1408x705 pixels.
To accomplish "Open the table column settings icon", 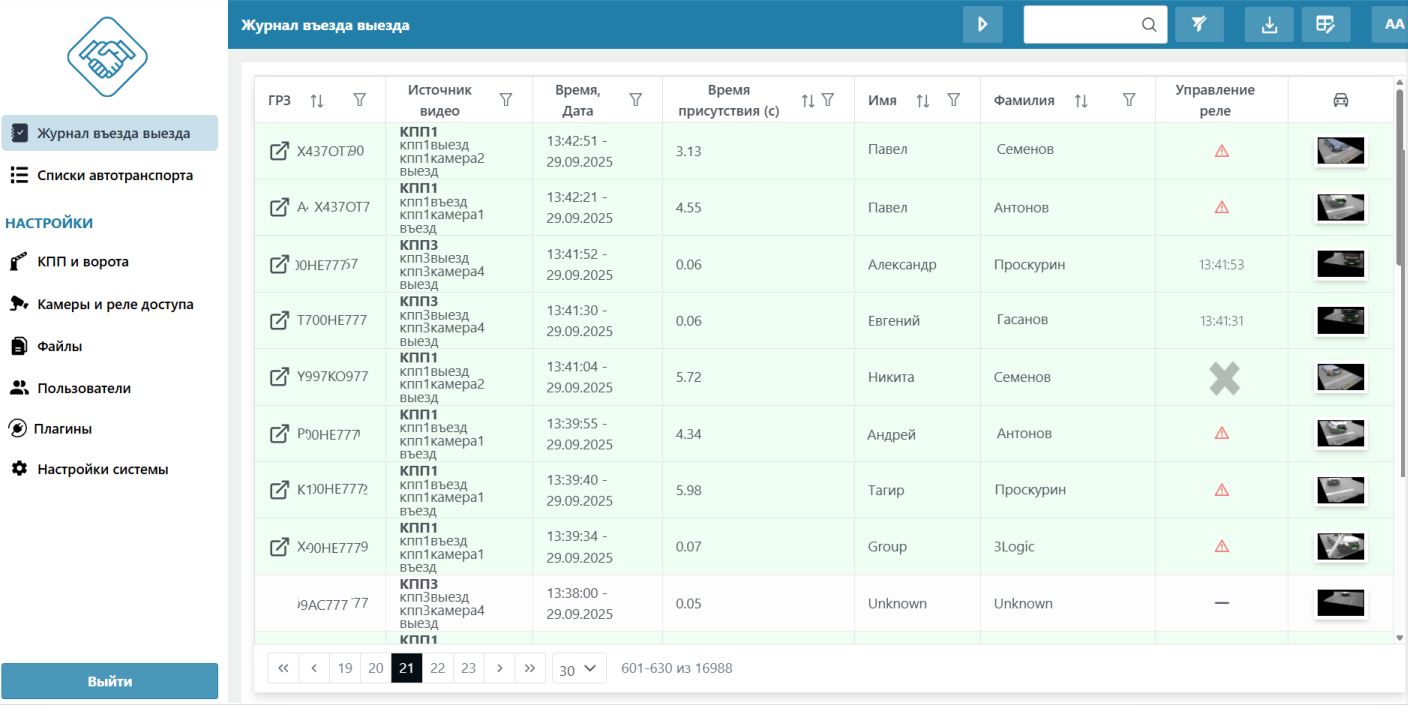I will 1326,25.
